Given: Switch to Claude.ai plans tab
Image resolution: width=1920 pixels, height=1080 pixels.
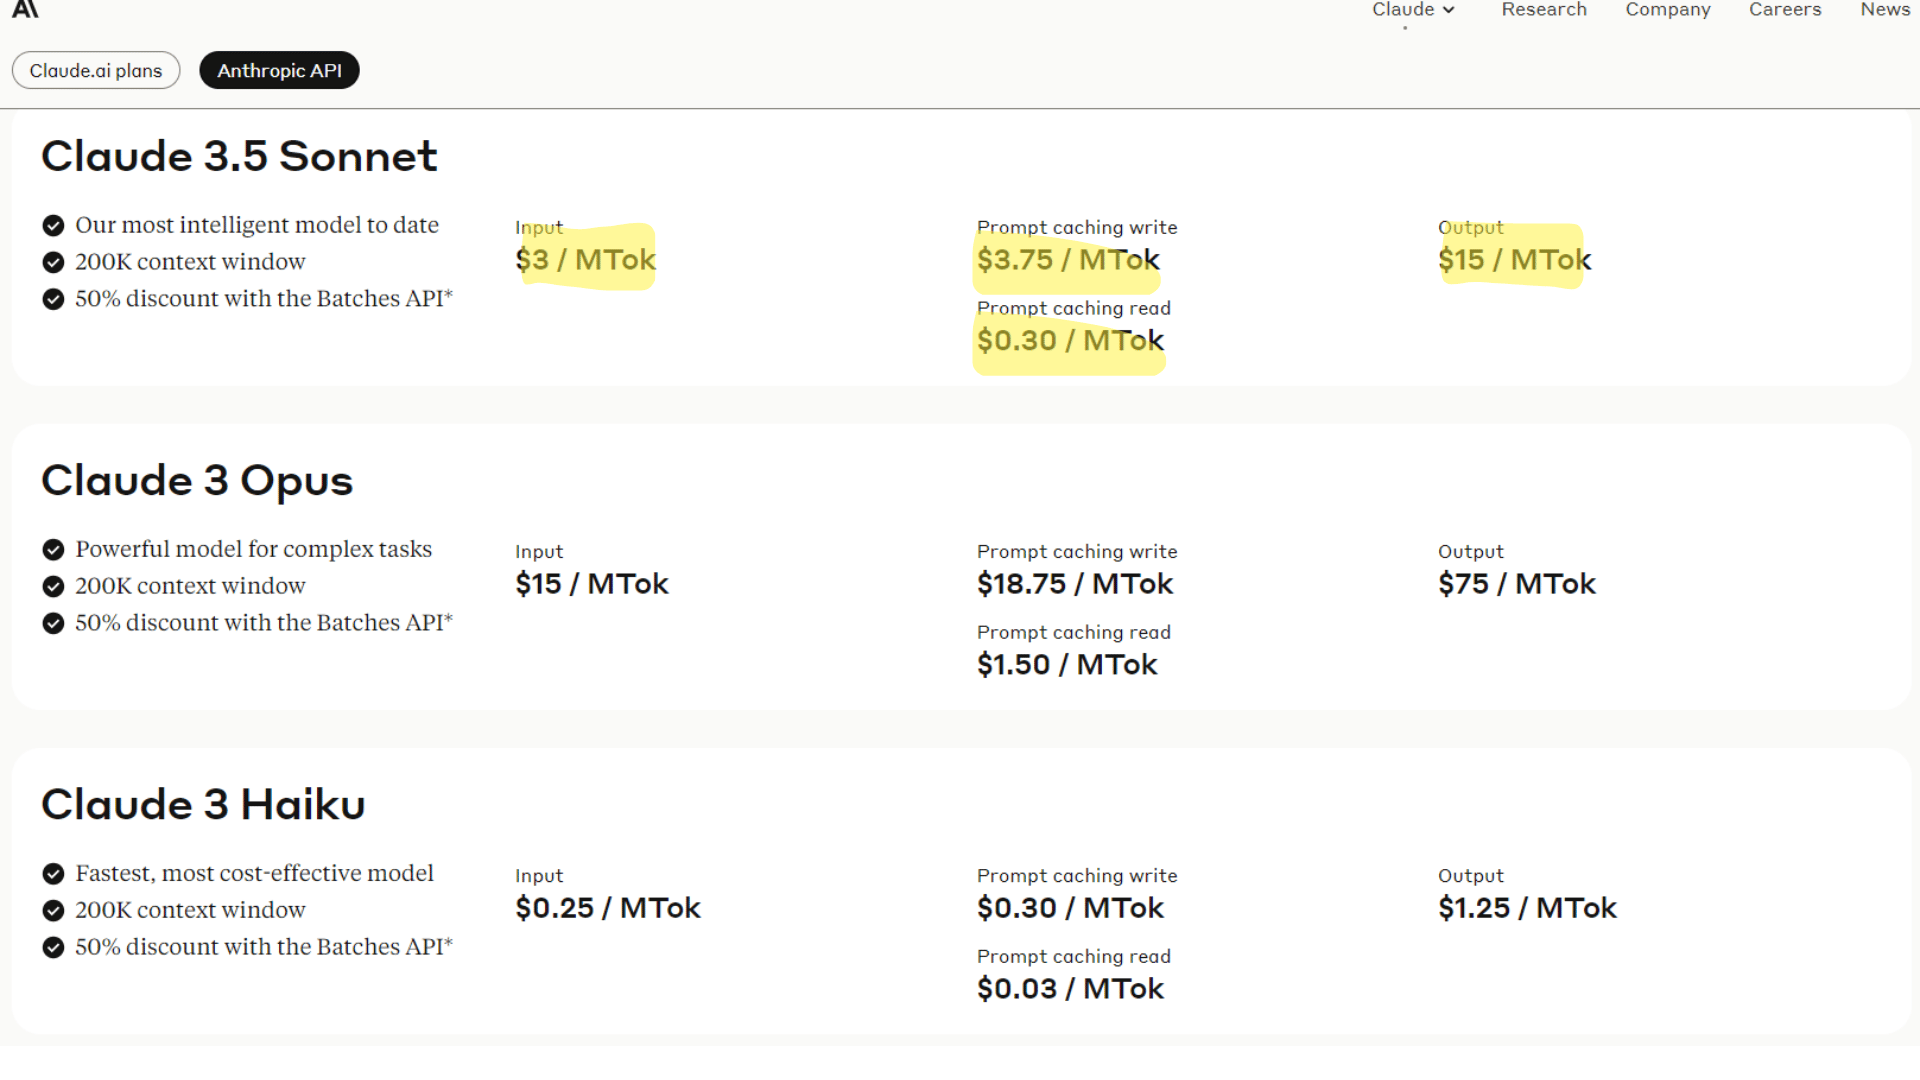Looking at the screenshot, I should click(x=96, y=70).
